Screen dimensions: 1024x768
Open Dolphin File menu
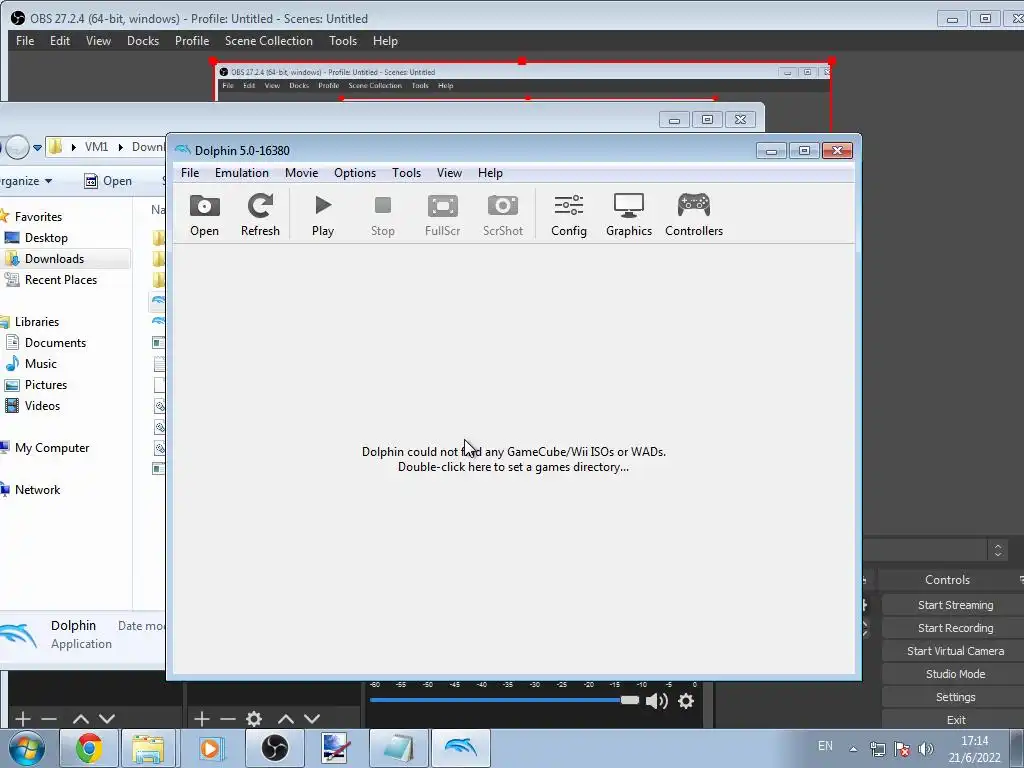click(x=190, y=173)
